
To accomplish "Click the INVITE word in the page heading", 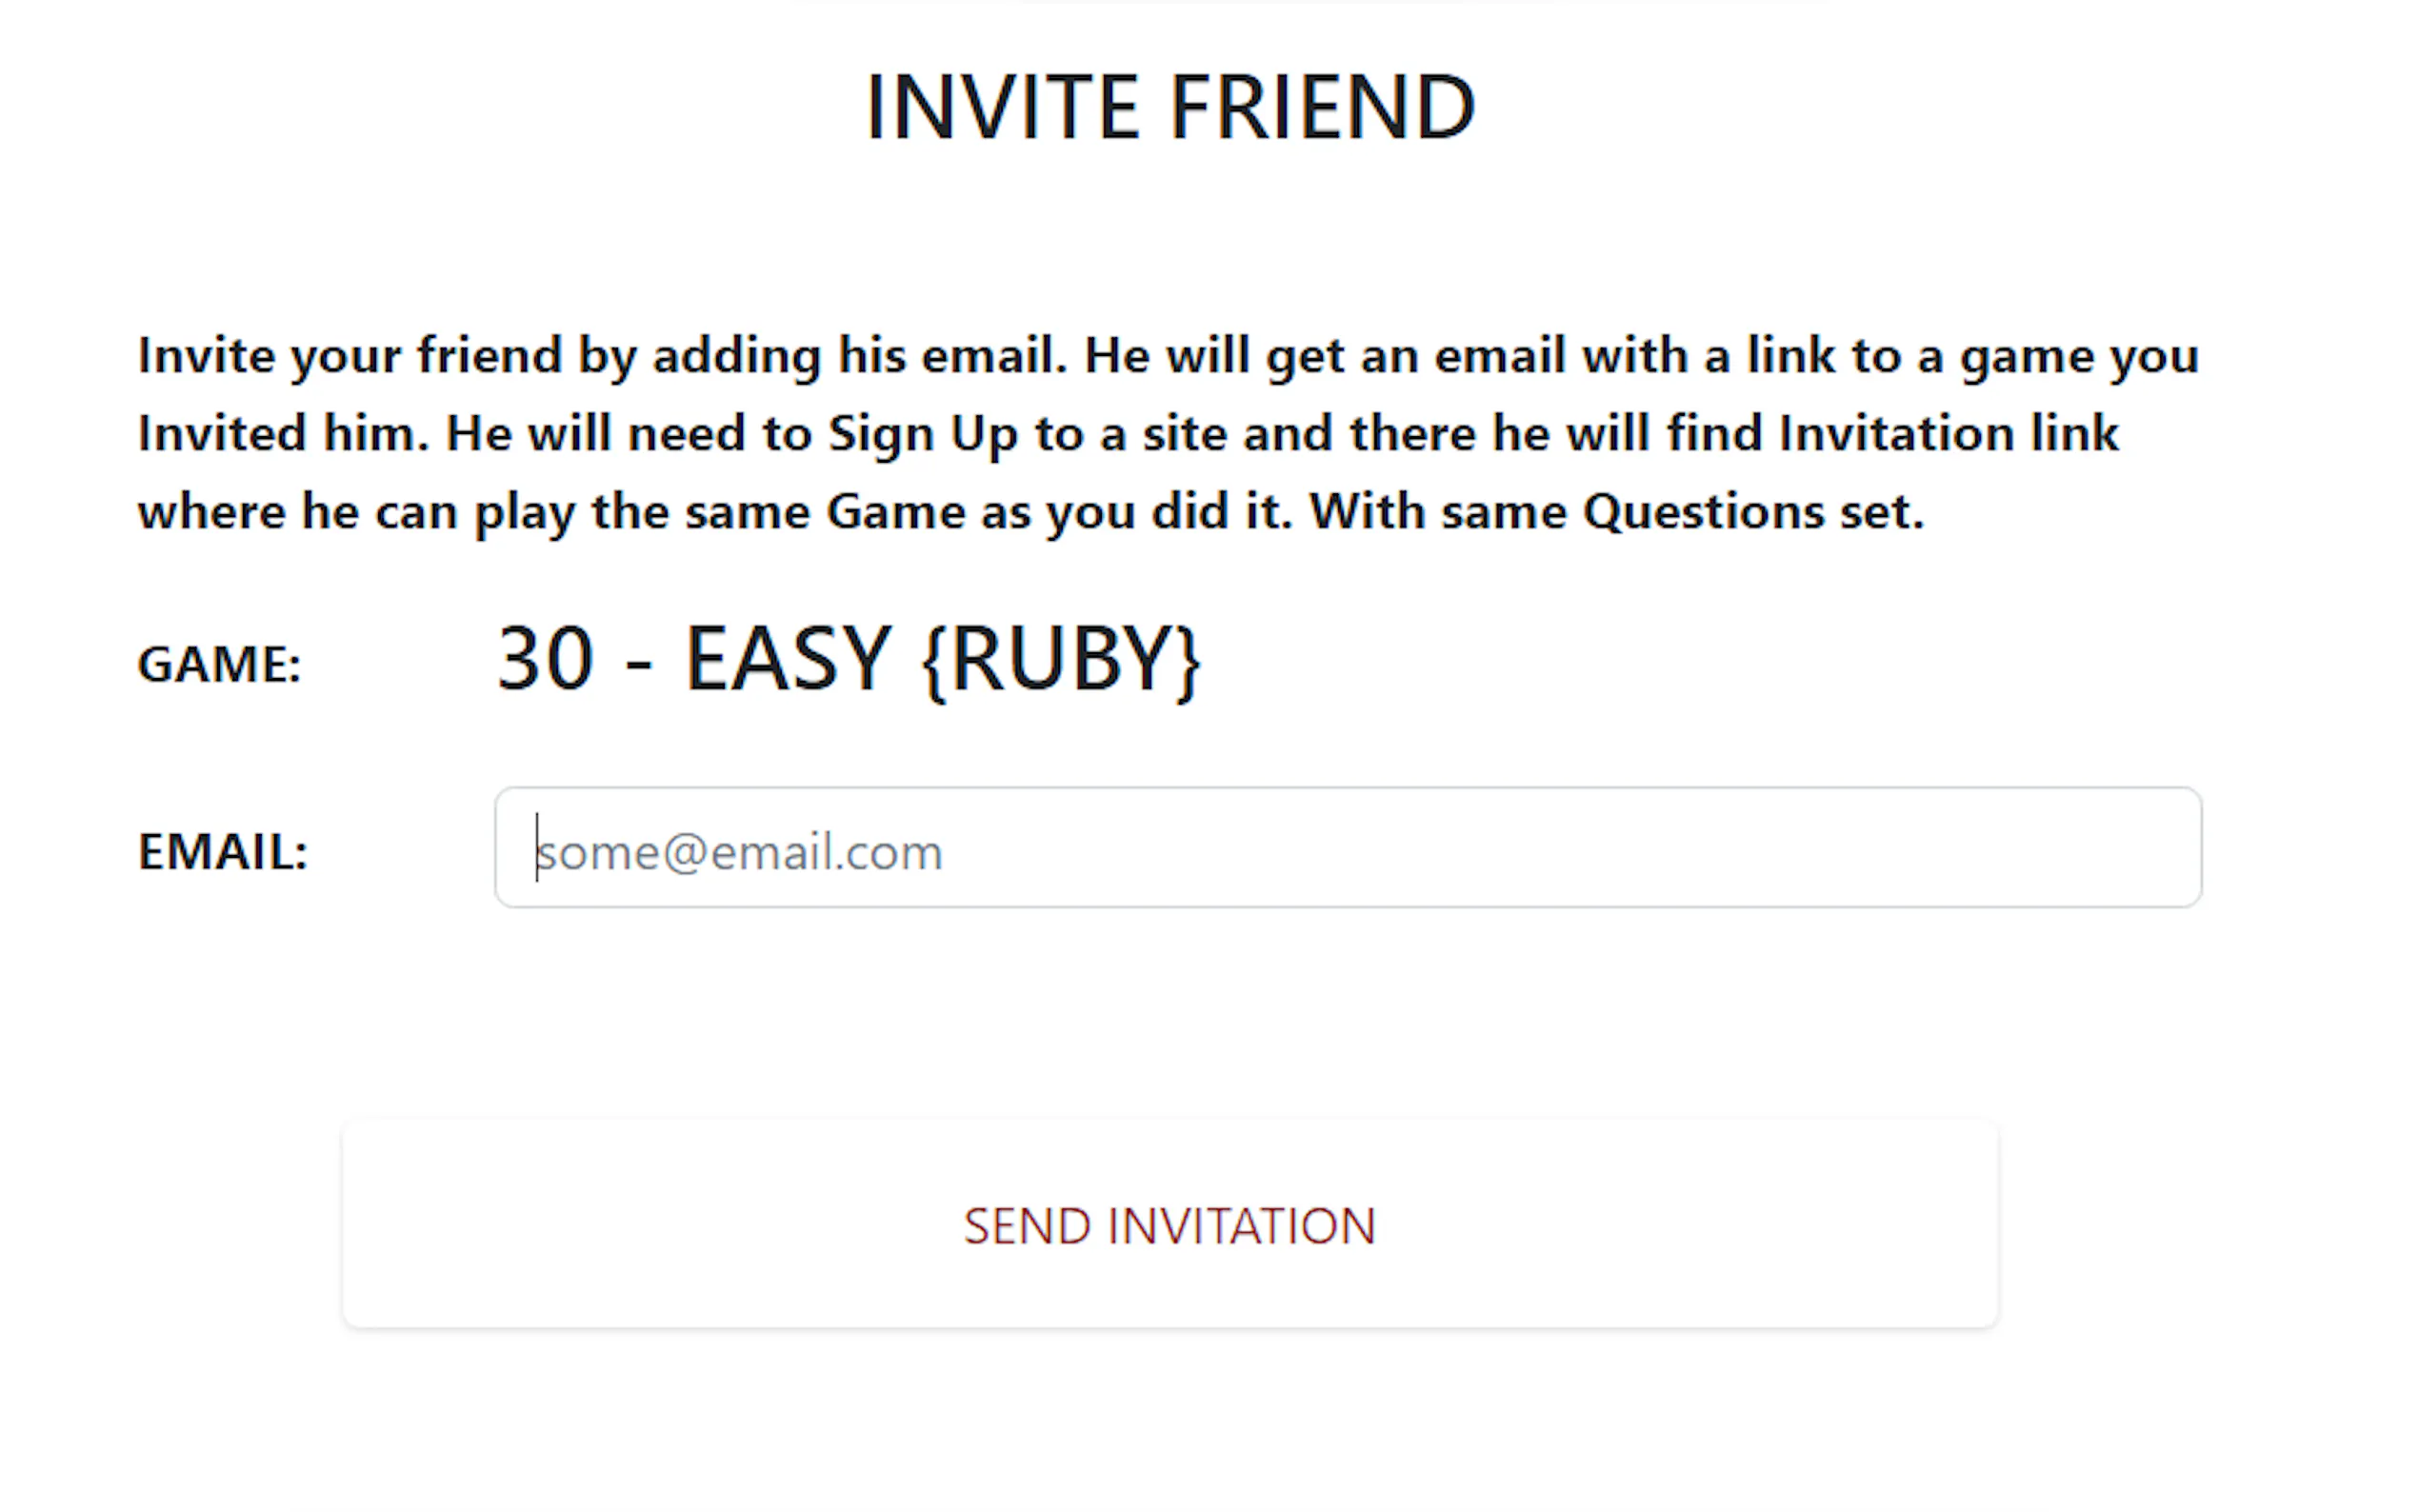I will 1002,107.
